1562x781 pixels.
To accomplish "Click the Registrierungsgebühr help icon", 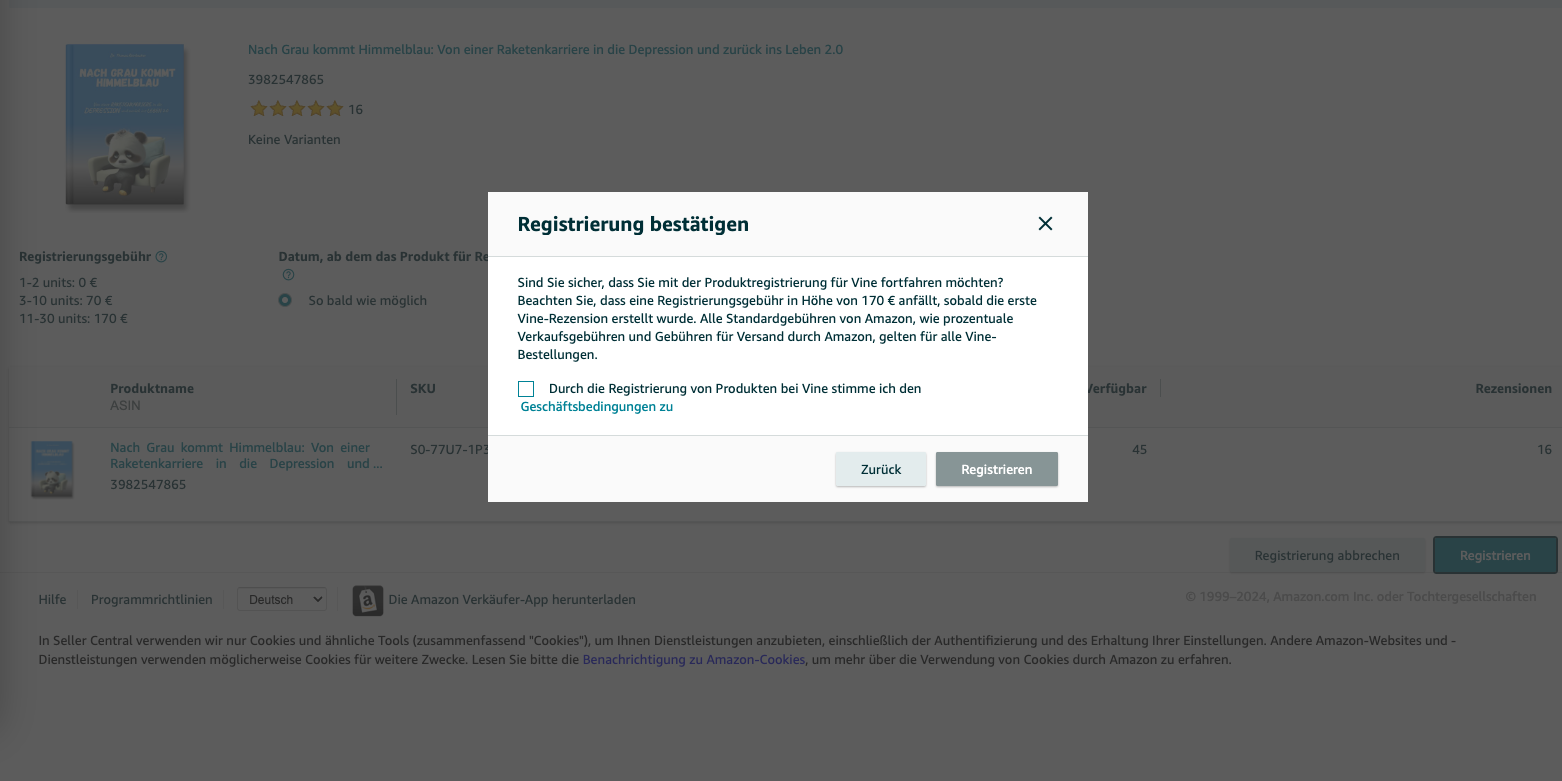I will 162,257.
